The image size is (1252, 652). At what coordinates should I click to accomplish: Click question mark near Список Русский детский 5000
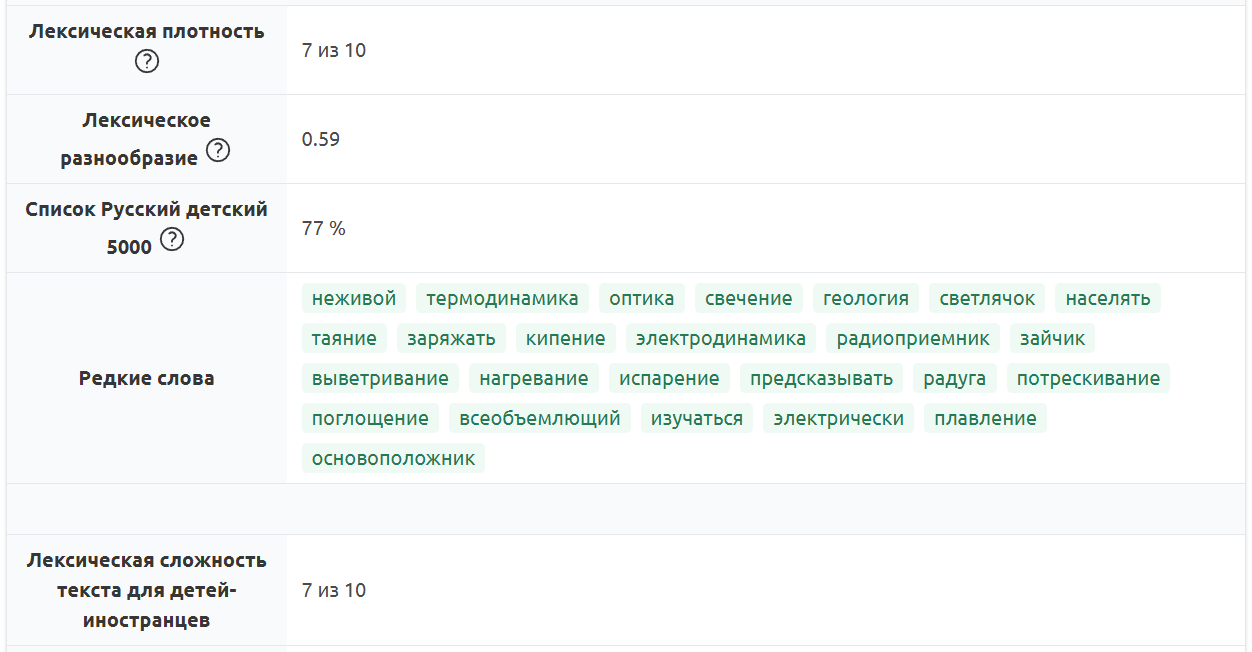pos(172,240)
